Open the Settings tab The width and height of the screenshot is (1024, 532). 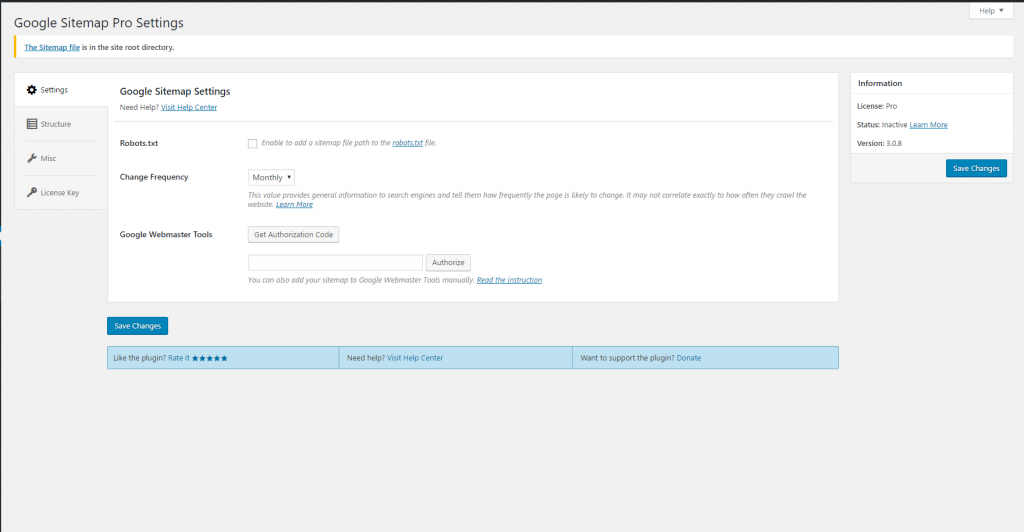61,89
